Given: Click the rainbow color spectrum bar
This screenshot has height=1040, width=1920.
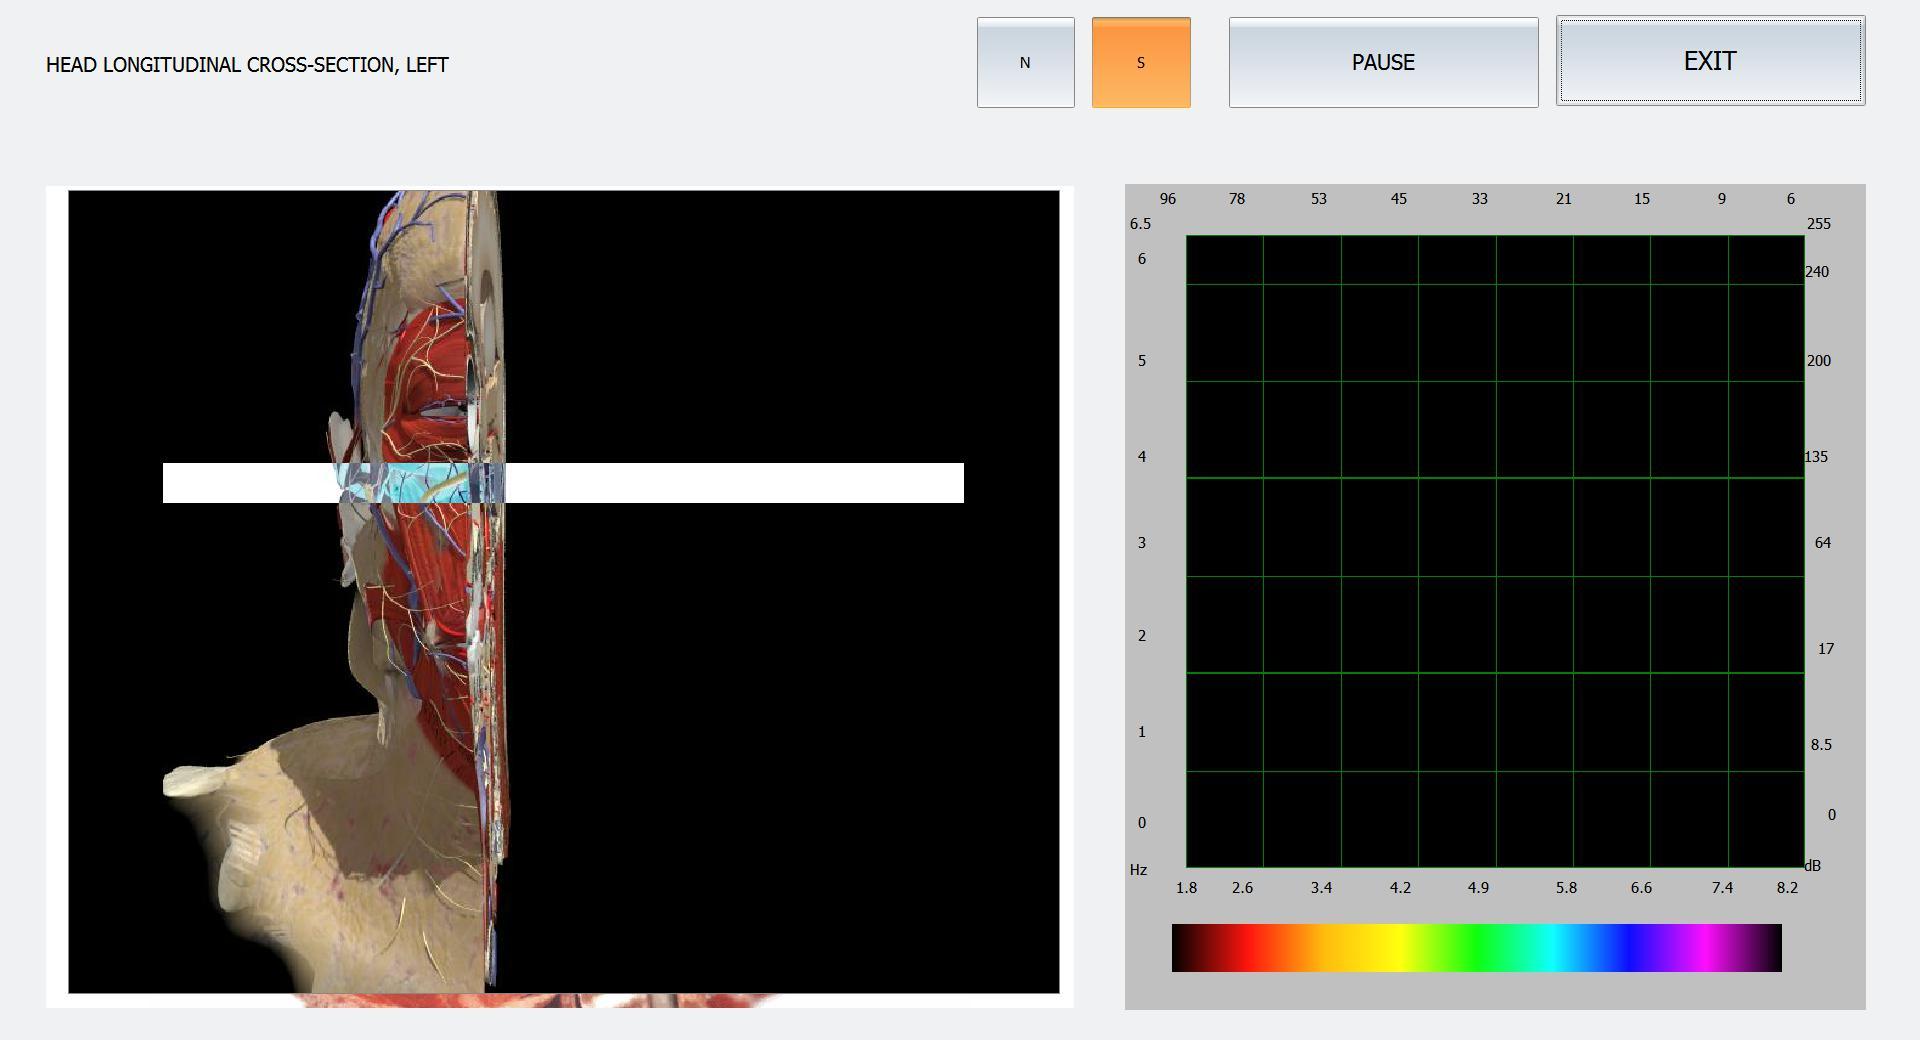Looking at the screenshot, I should (x=1476, y=948).
